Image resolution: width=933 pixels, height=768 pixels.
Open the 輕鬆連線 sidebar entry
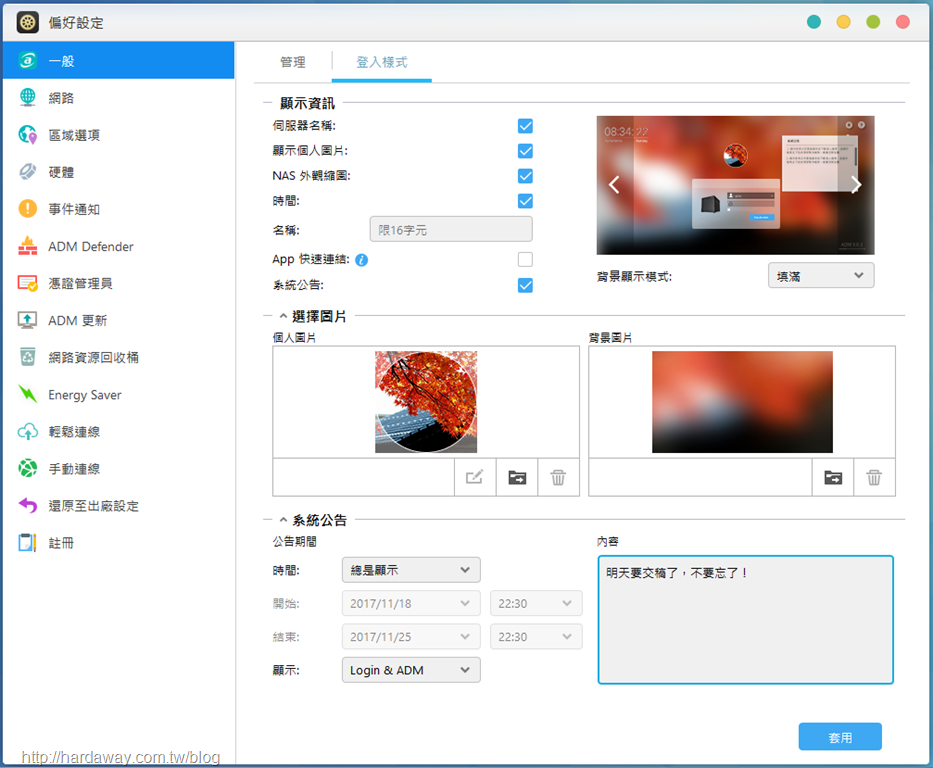pos(118,431)
